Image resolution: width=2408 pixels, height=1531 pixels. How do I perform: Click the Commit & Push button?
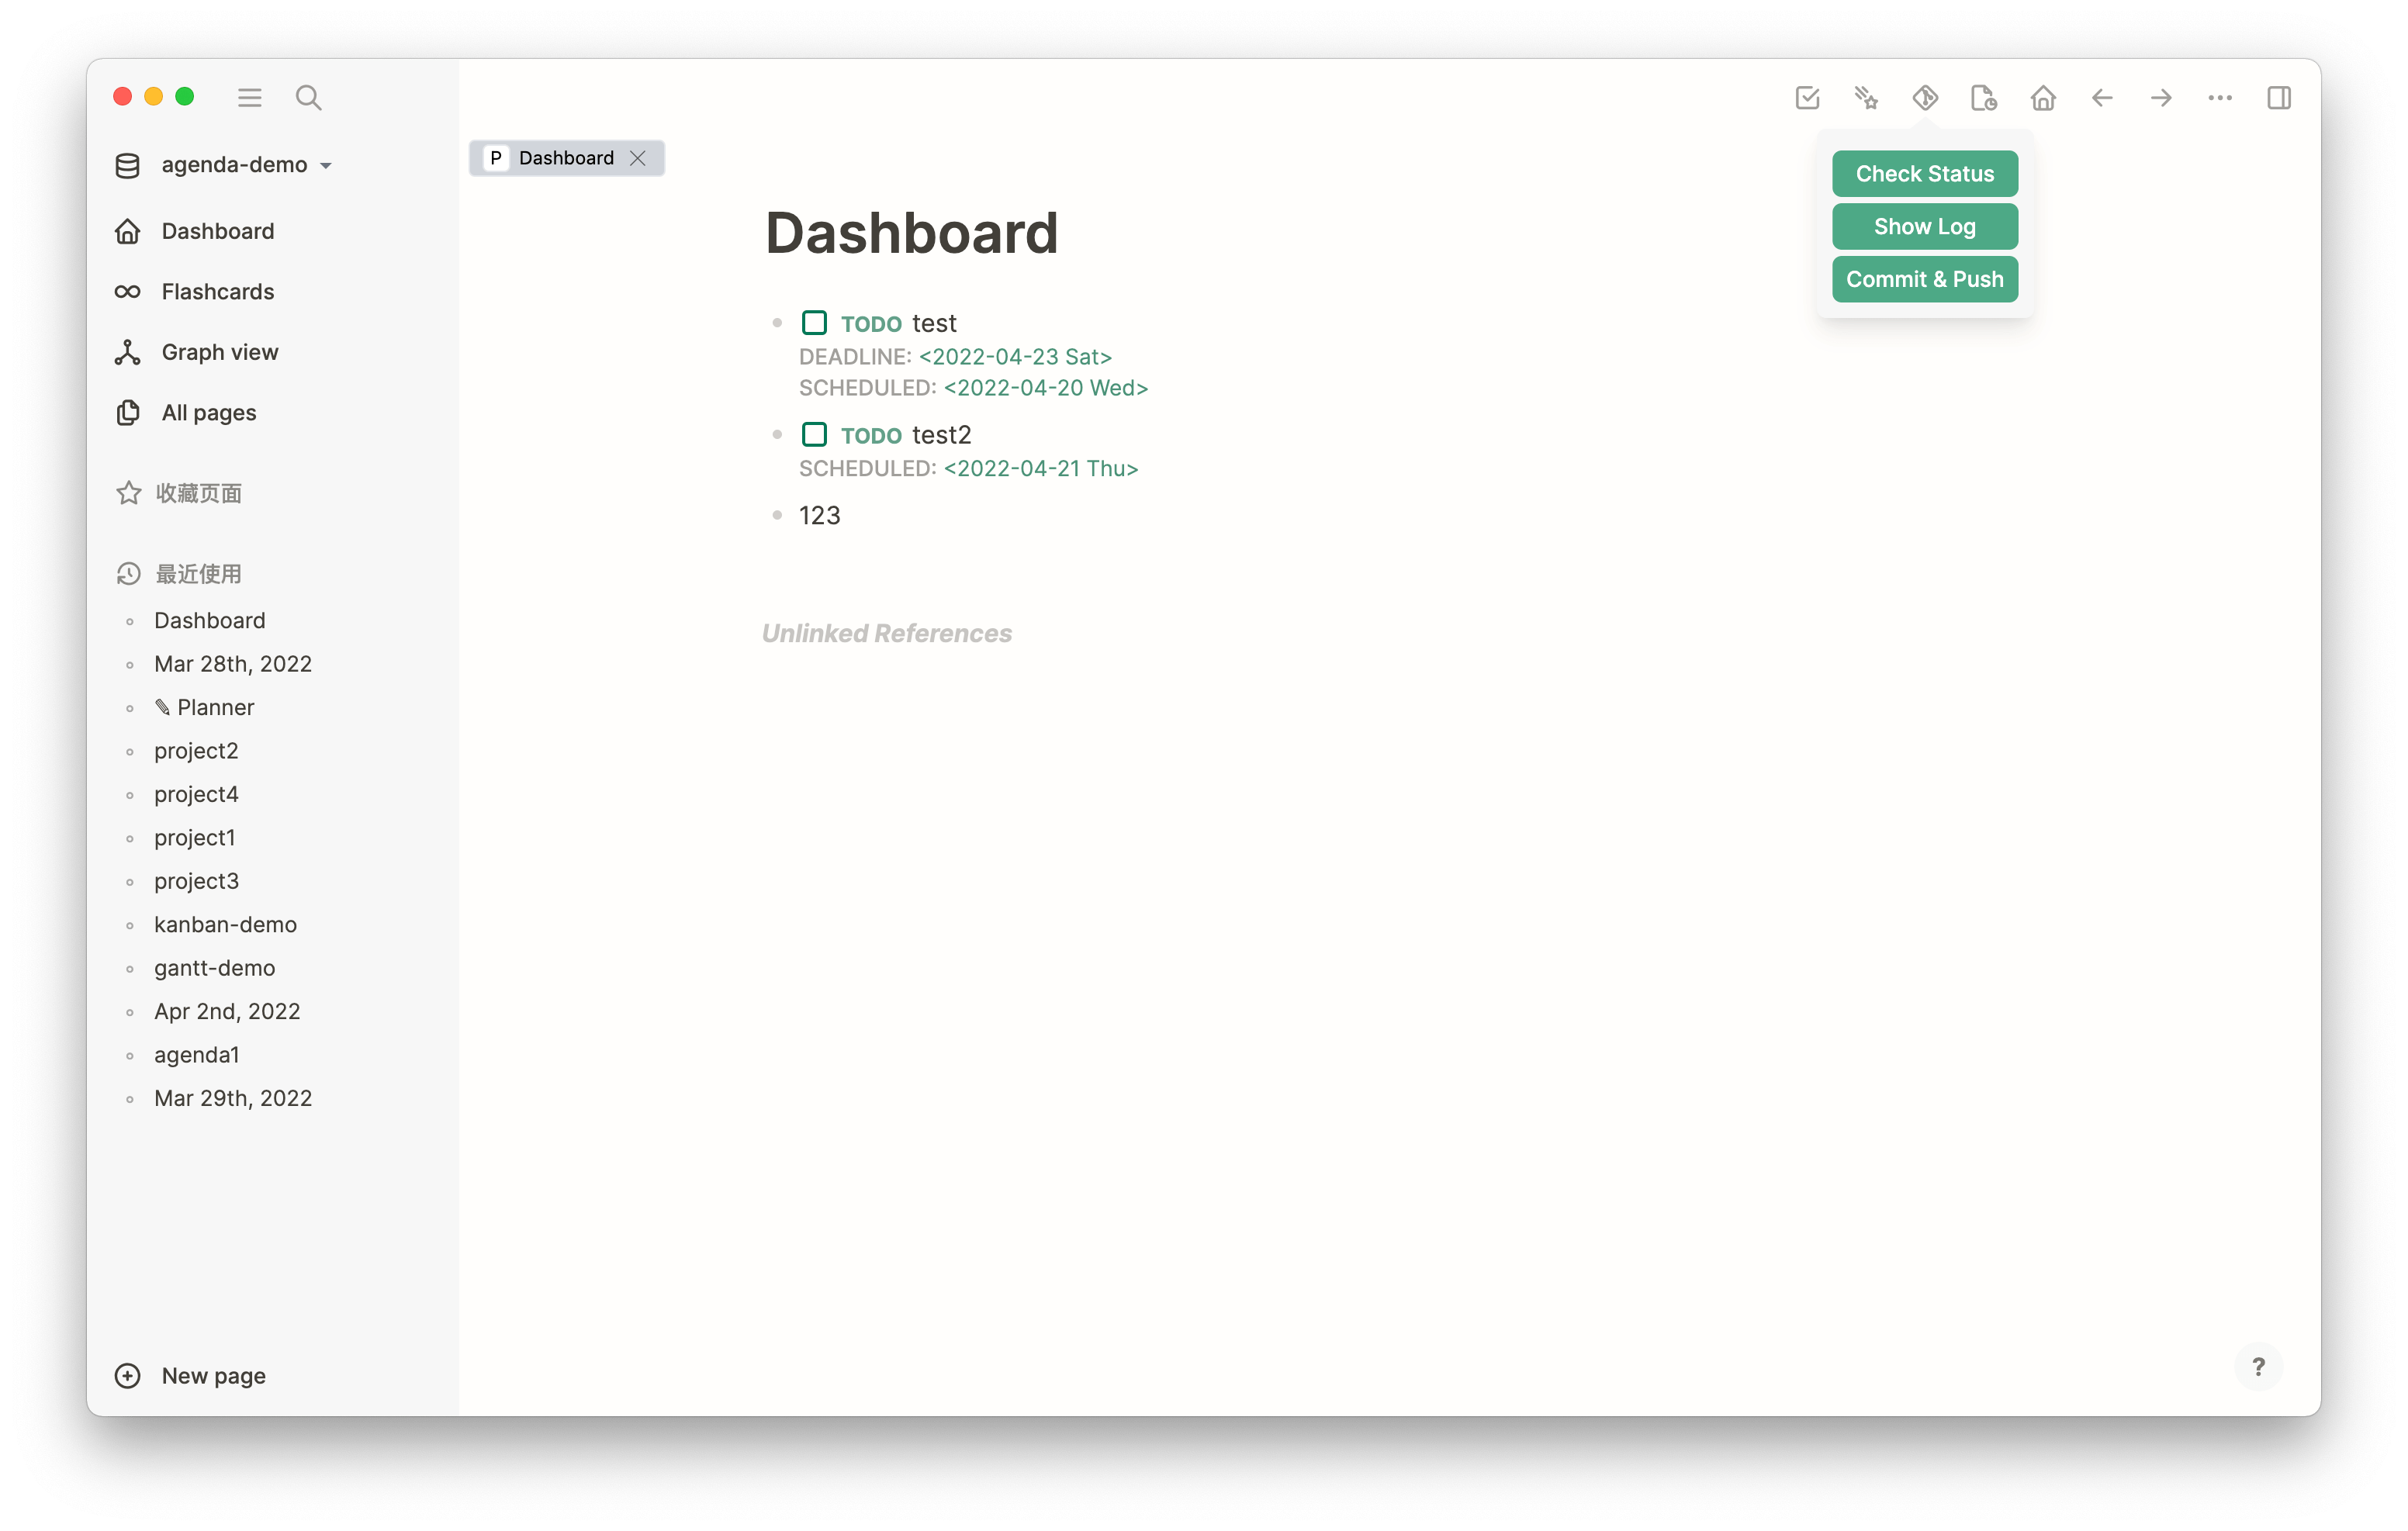coord(1924,279)
